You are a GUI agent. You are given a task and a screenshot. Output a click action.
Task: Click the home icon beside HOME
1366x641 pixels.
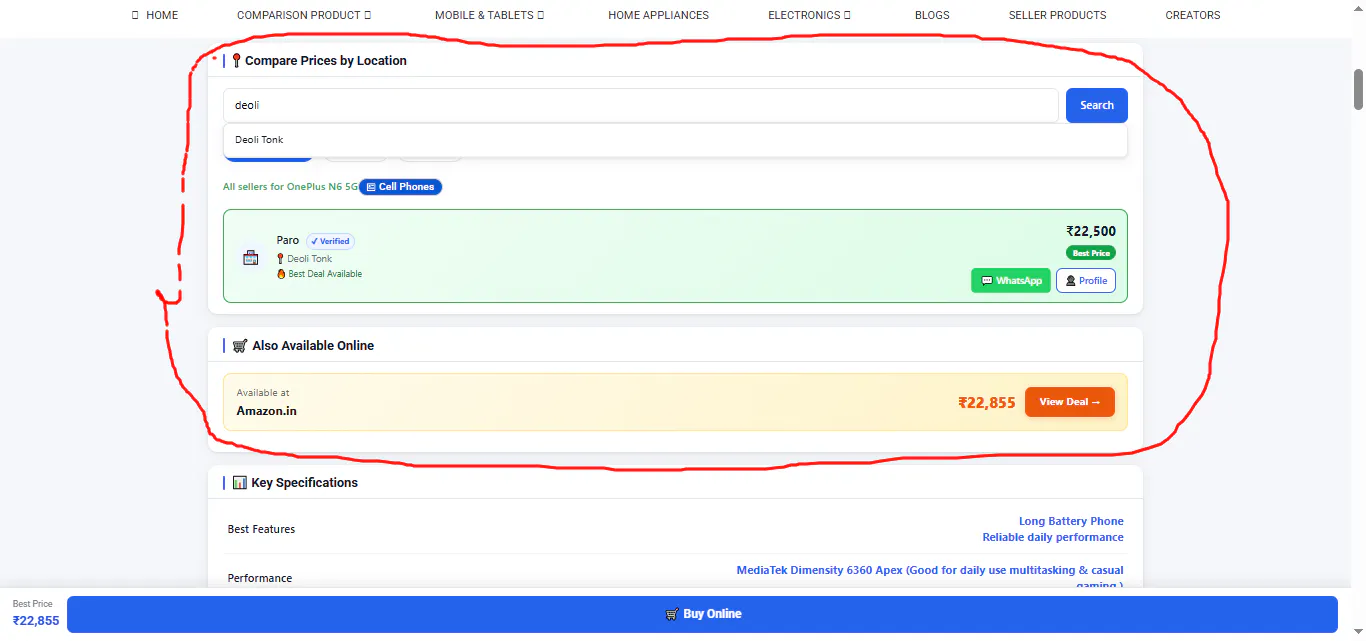click(x=136, y=15)
